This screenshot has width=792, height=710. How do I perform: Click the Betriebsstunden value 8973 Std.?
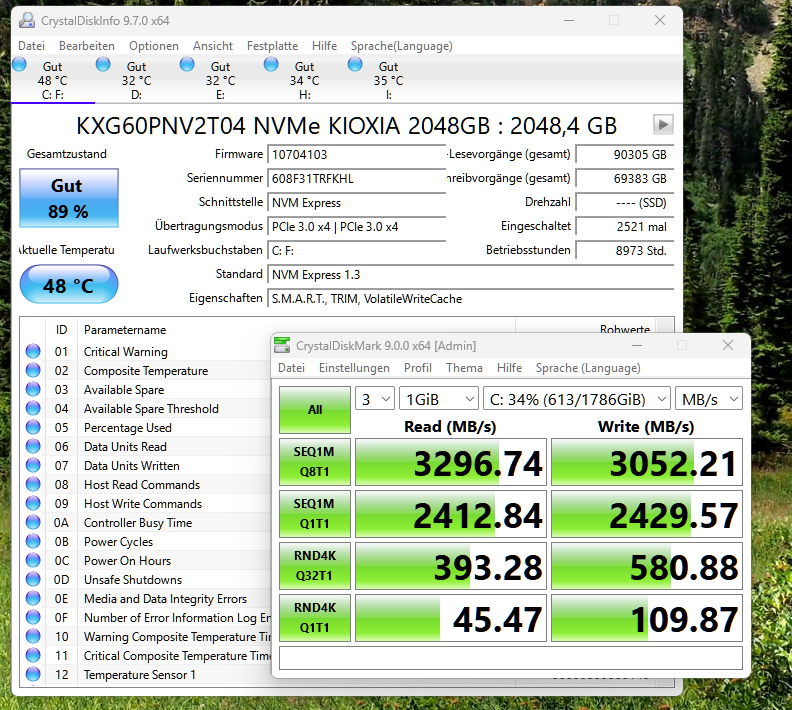click(625, 250)
